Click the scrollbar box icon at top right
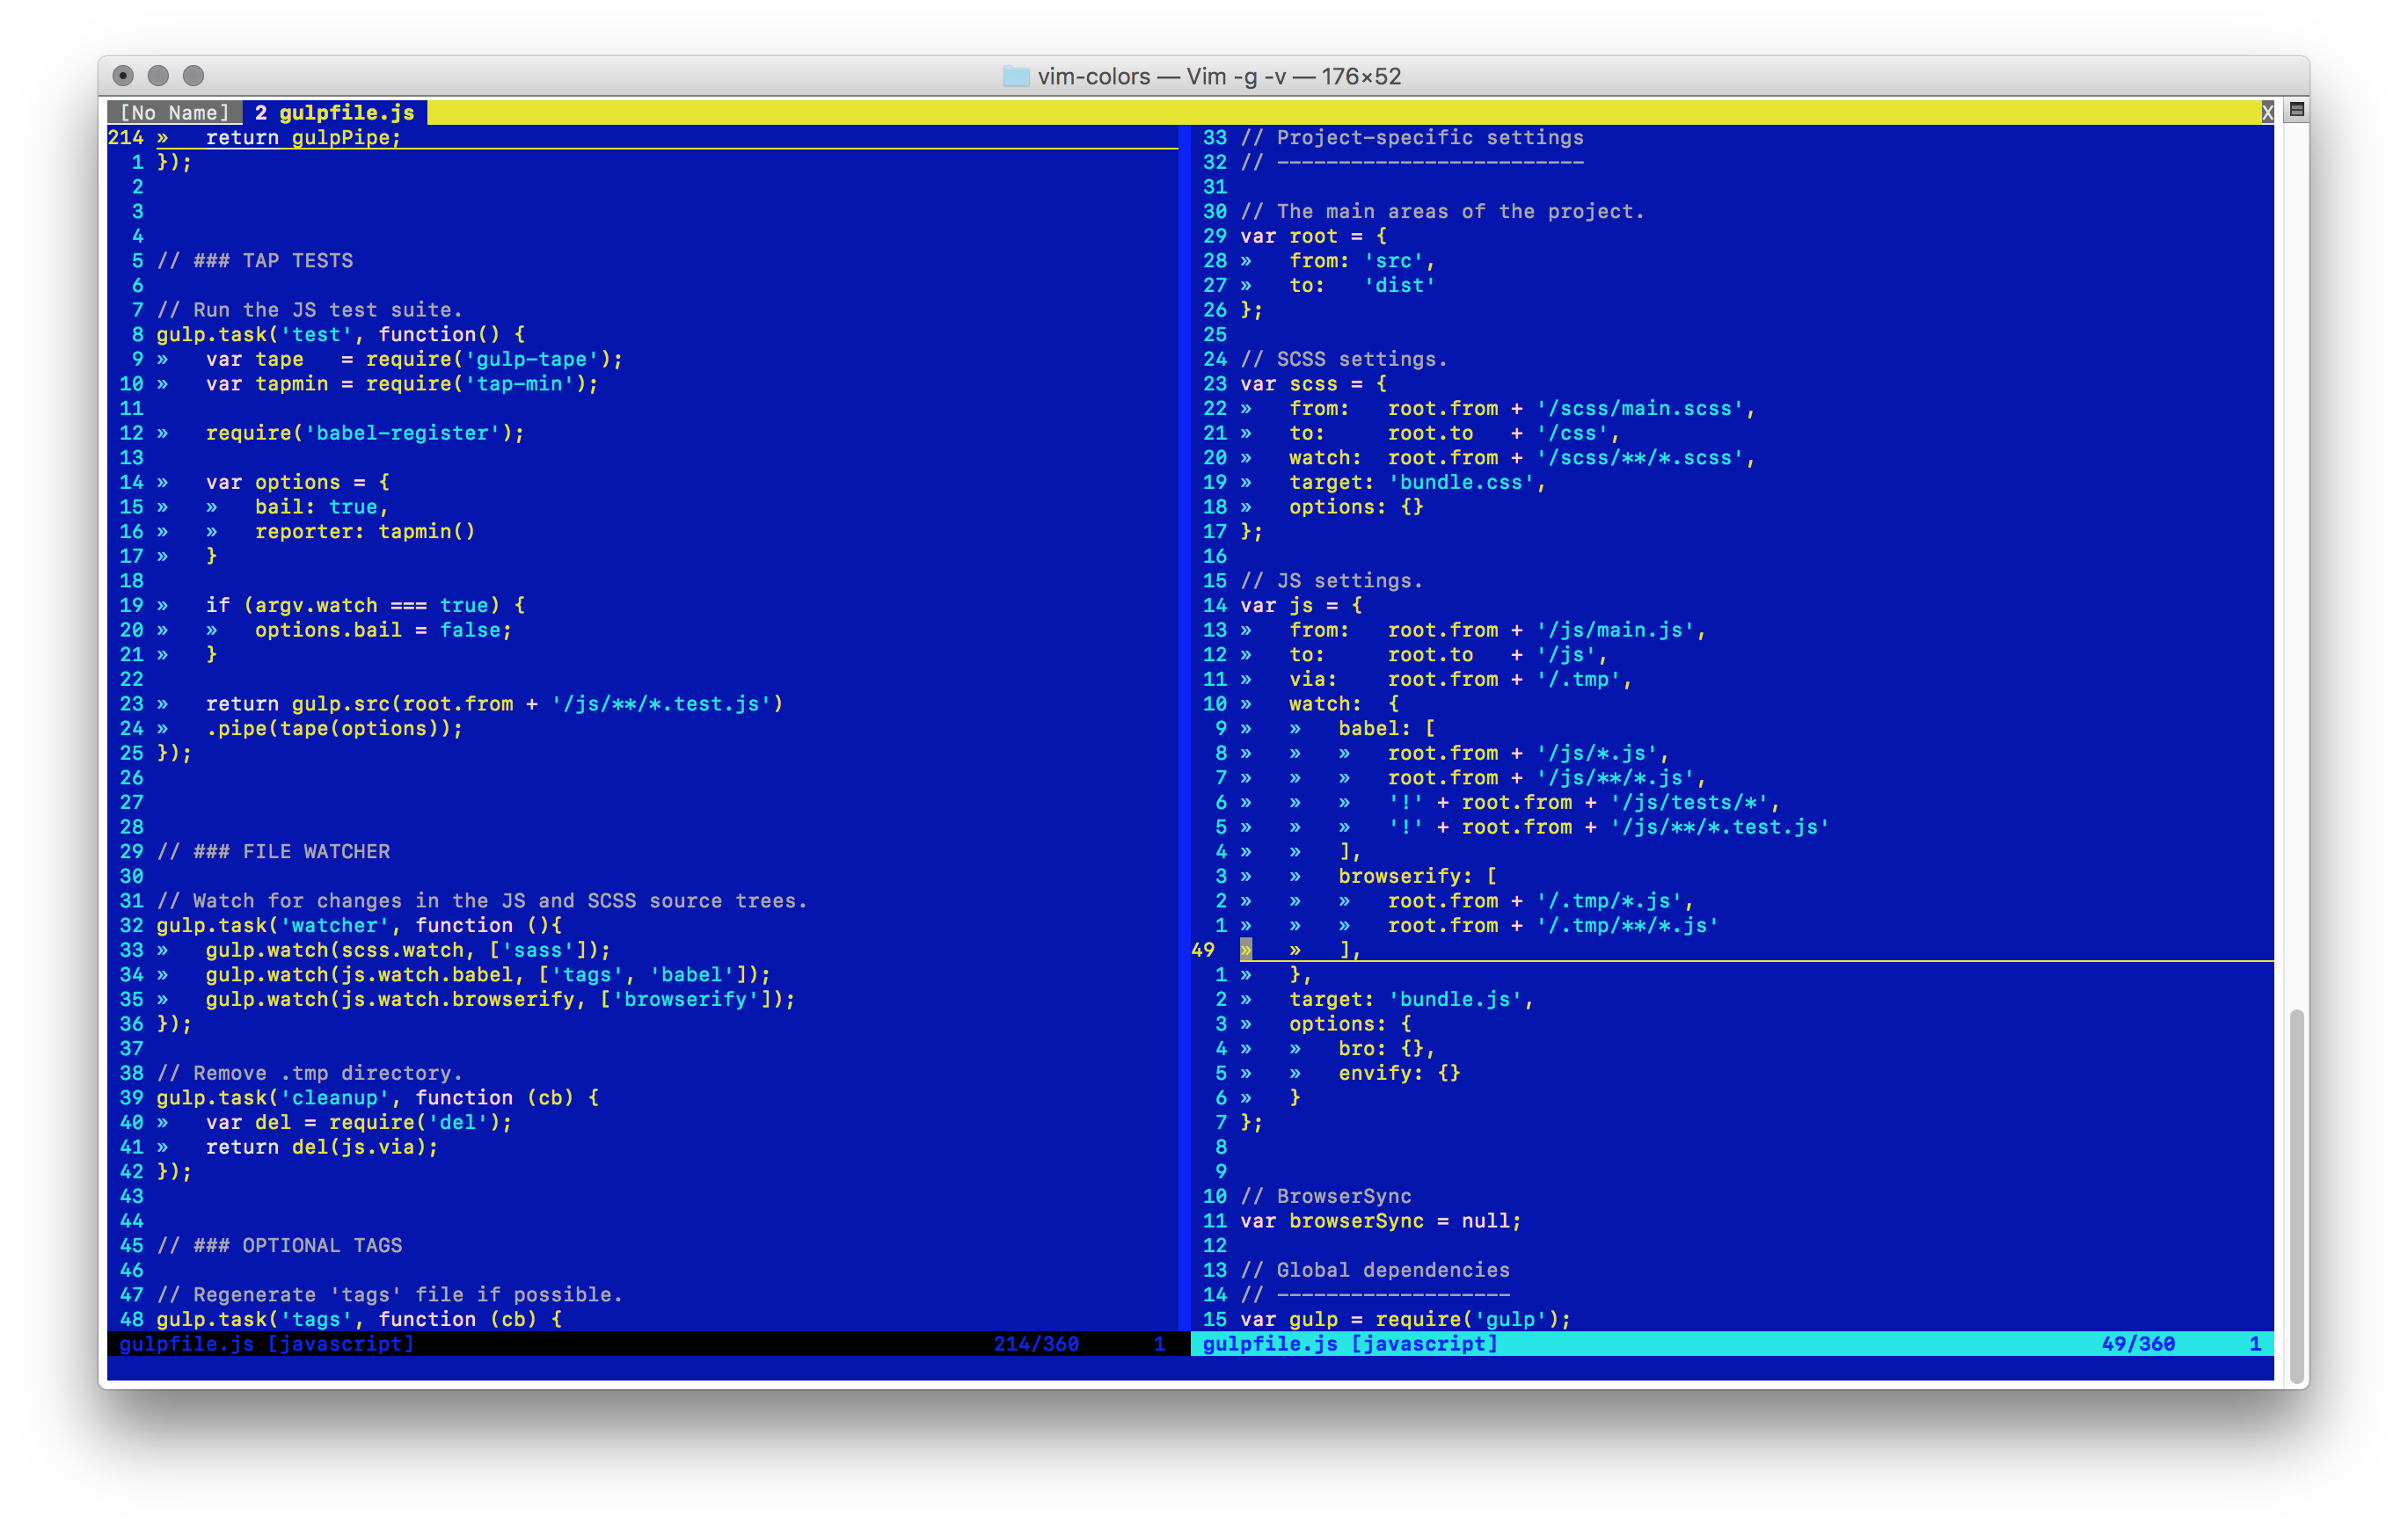Screen dimensions: 2408x1530 (2296, 111)
